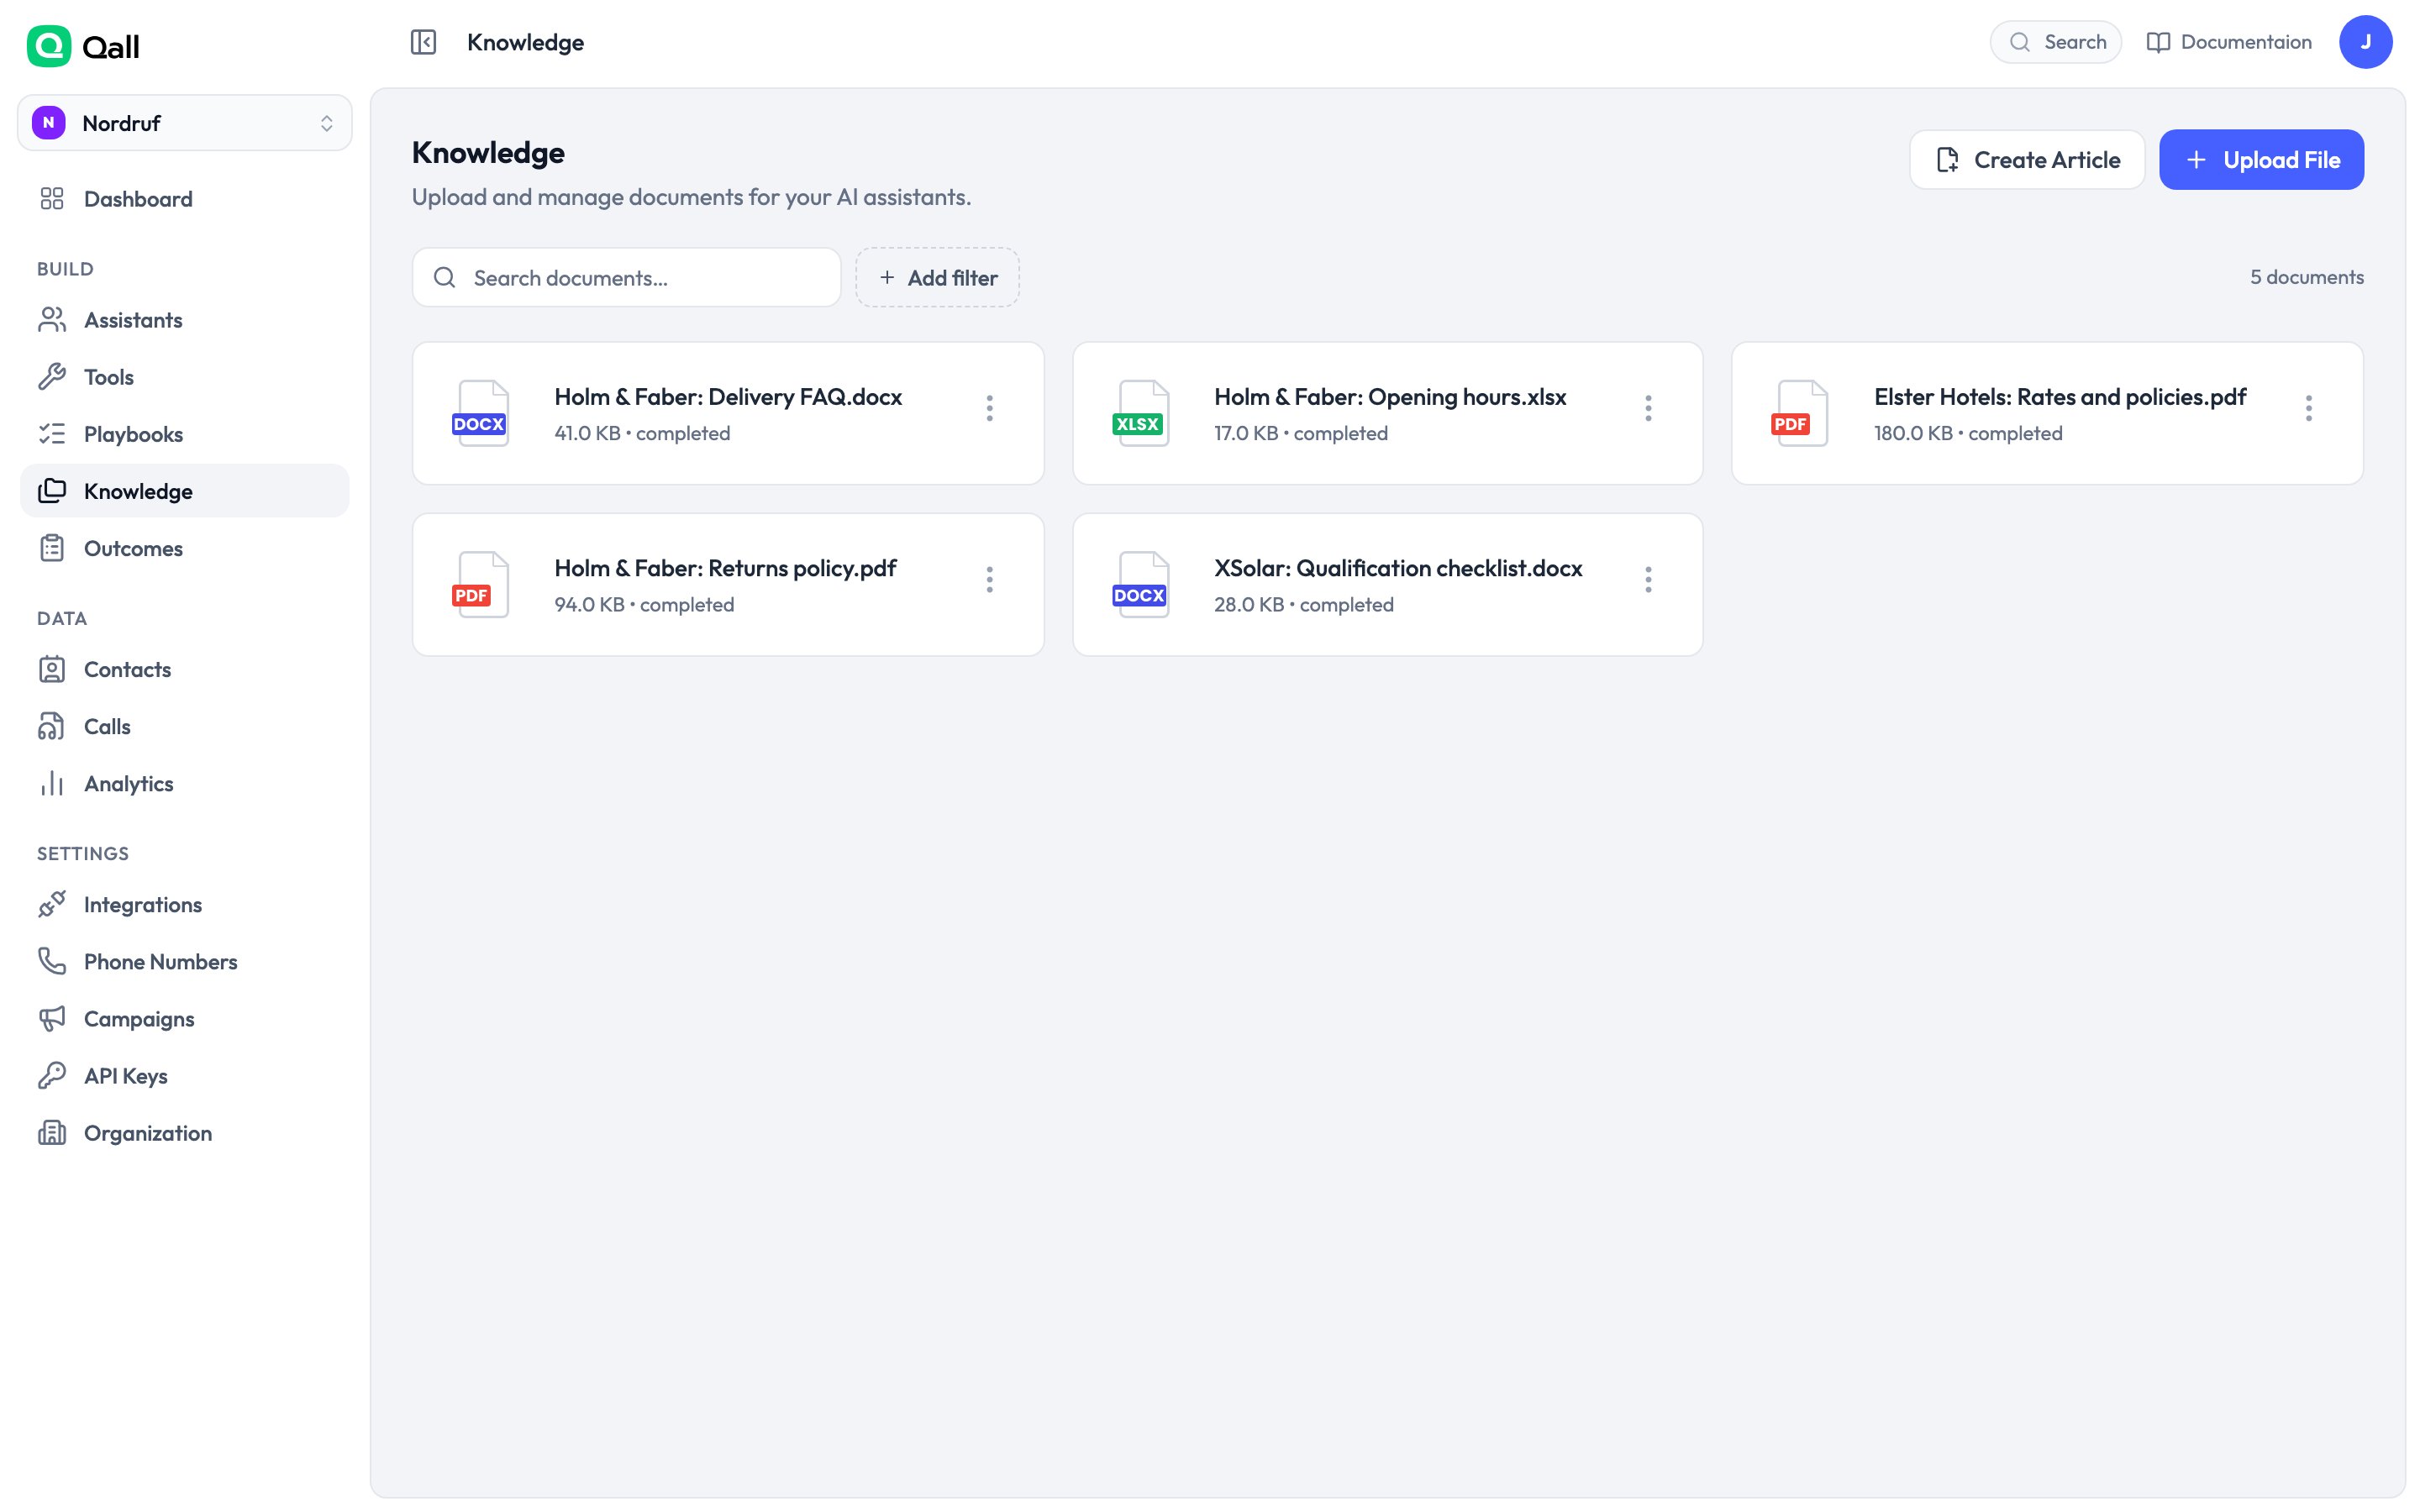This screenshot has height=1512, width=2420.
Task: Open Integrations settings
Action: click(x=185, y=904)
